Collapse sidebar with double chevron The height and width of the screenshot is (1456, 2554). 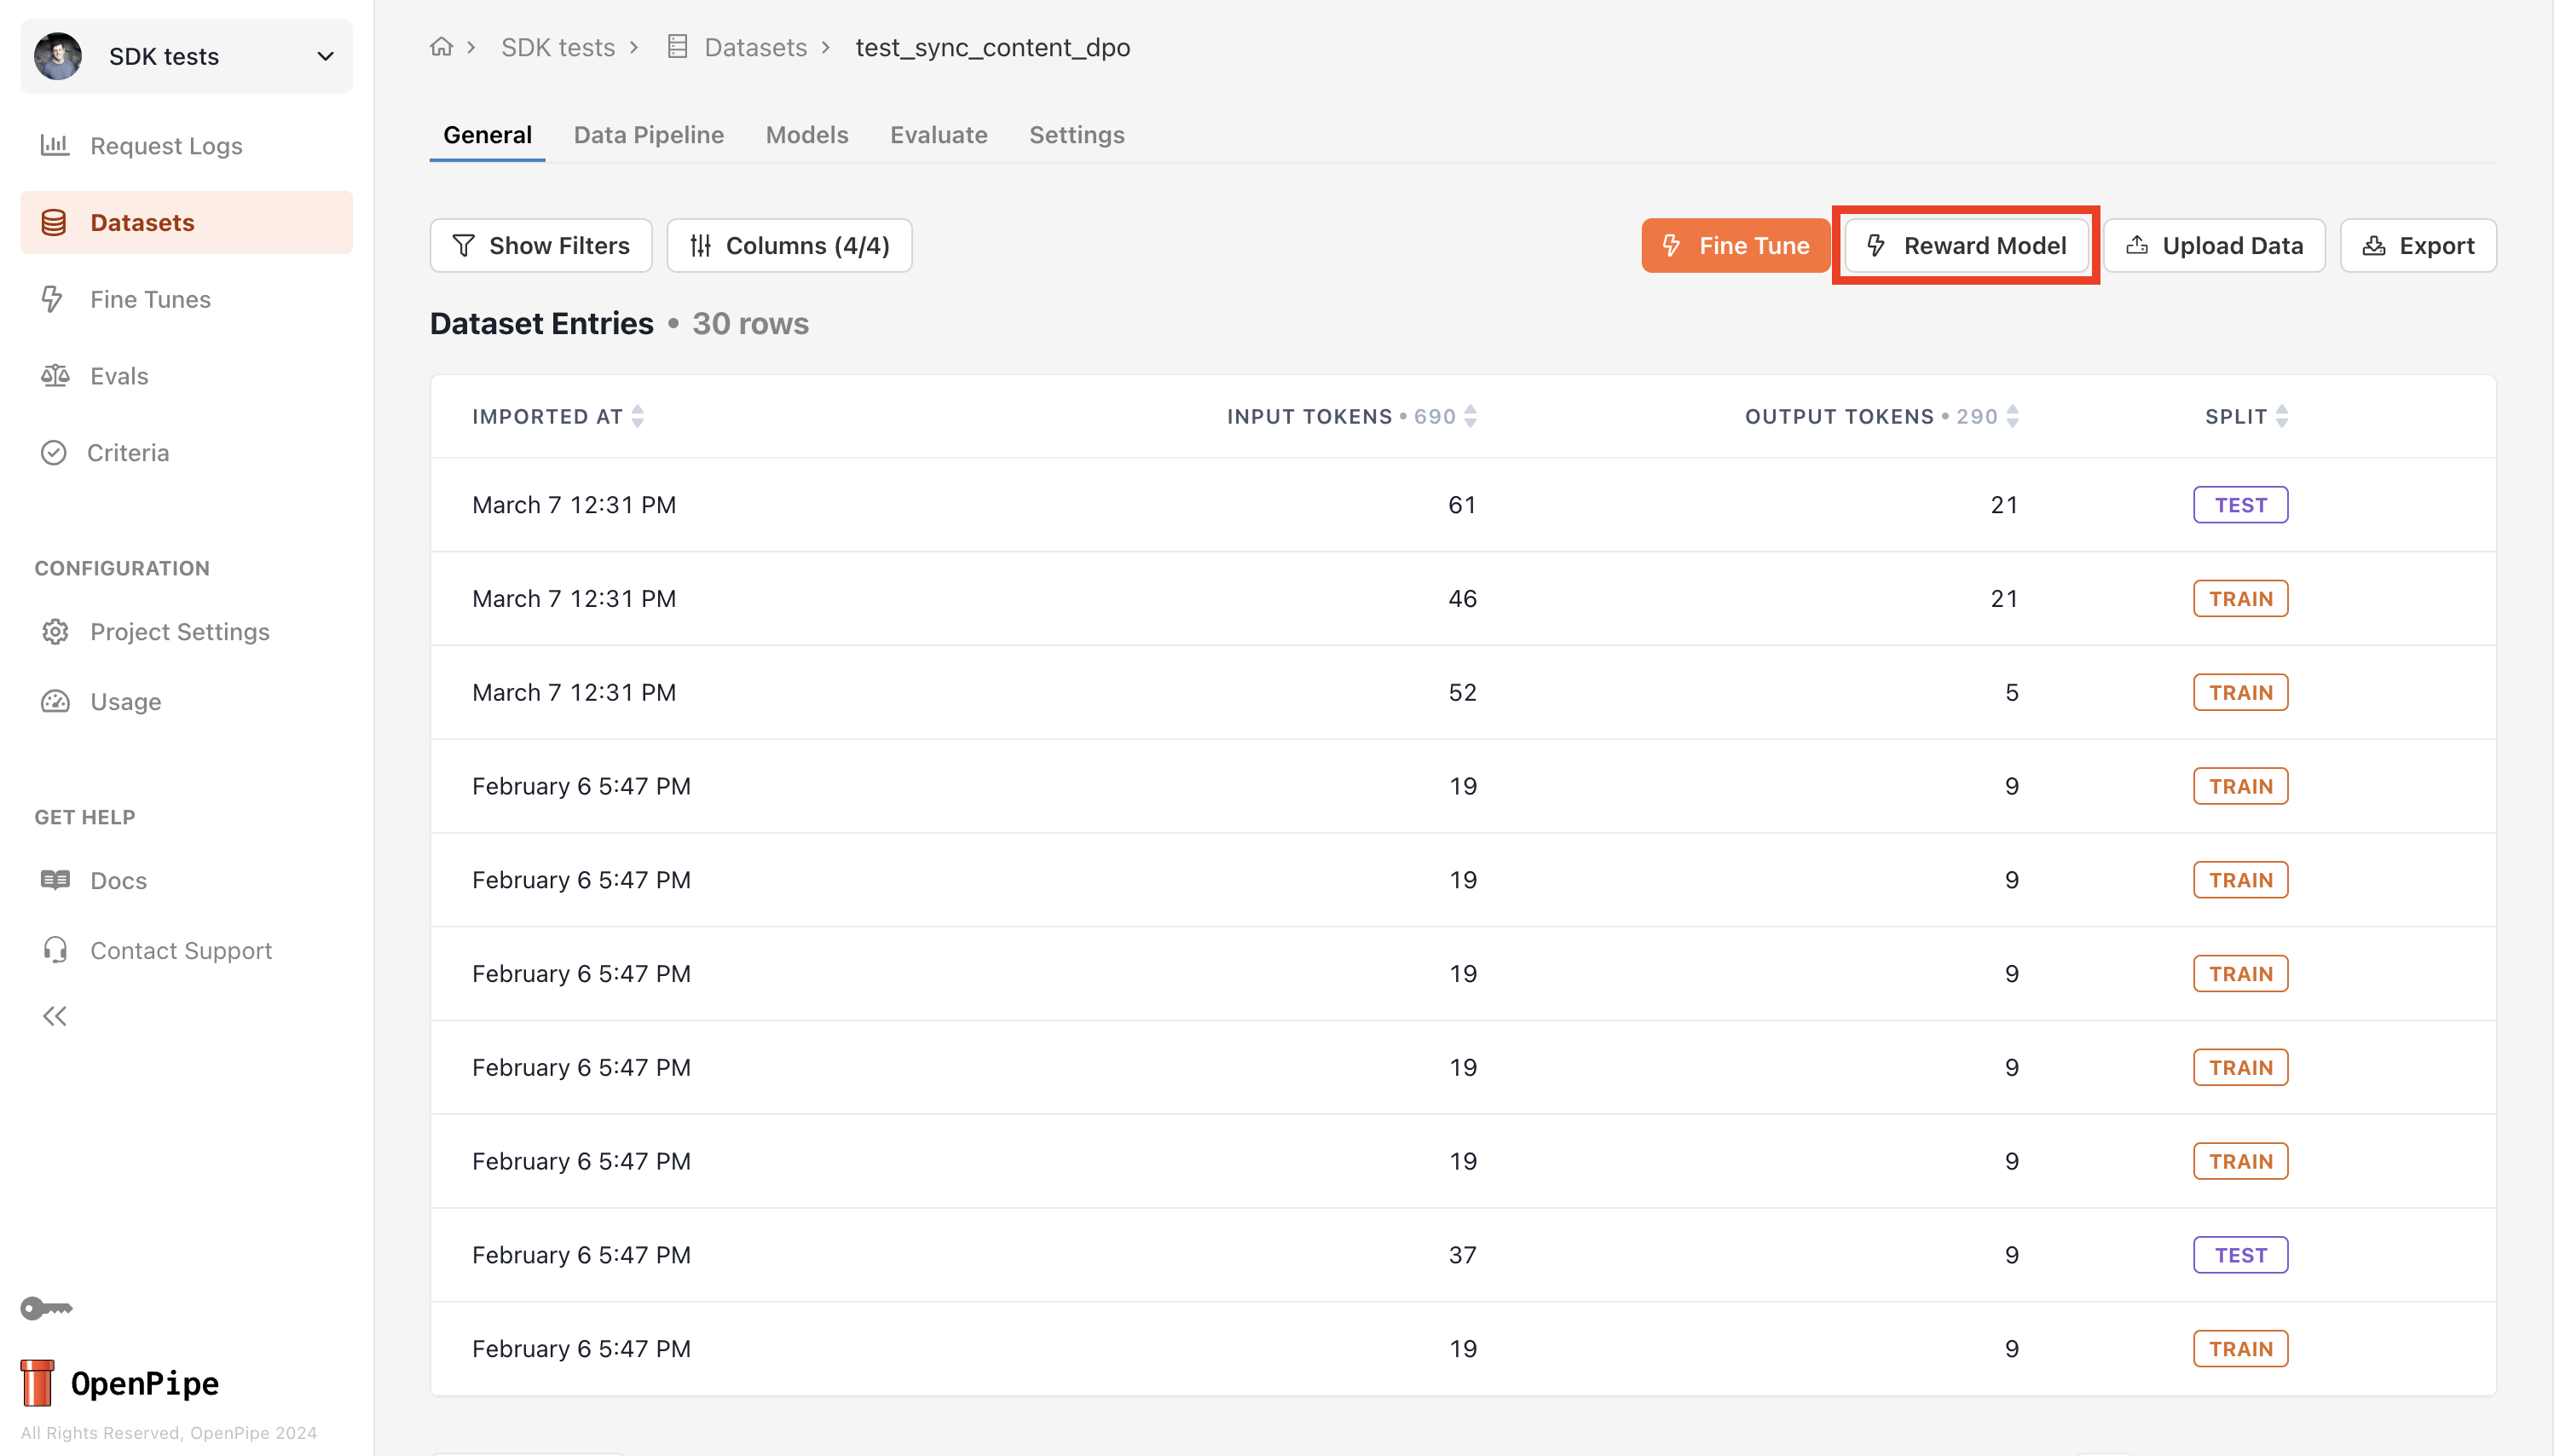point(54,1017)
